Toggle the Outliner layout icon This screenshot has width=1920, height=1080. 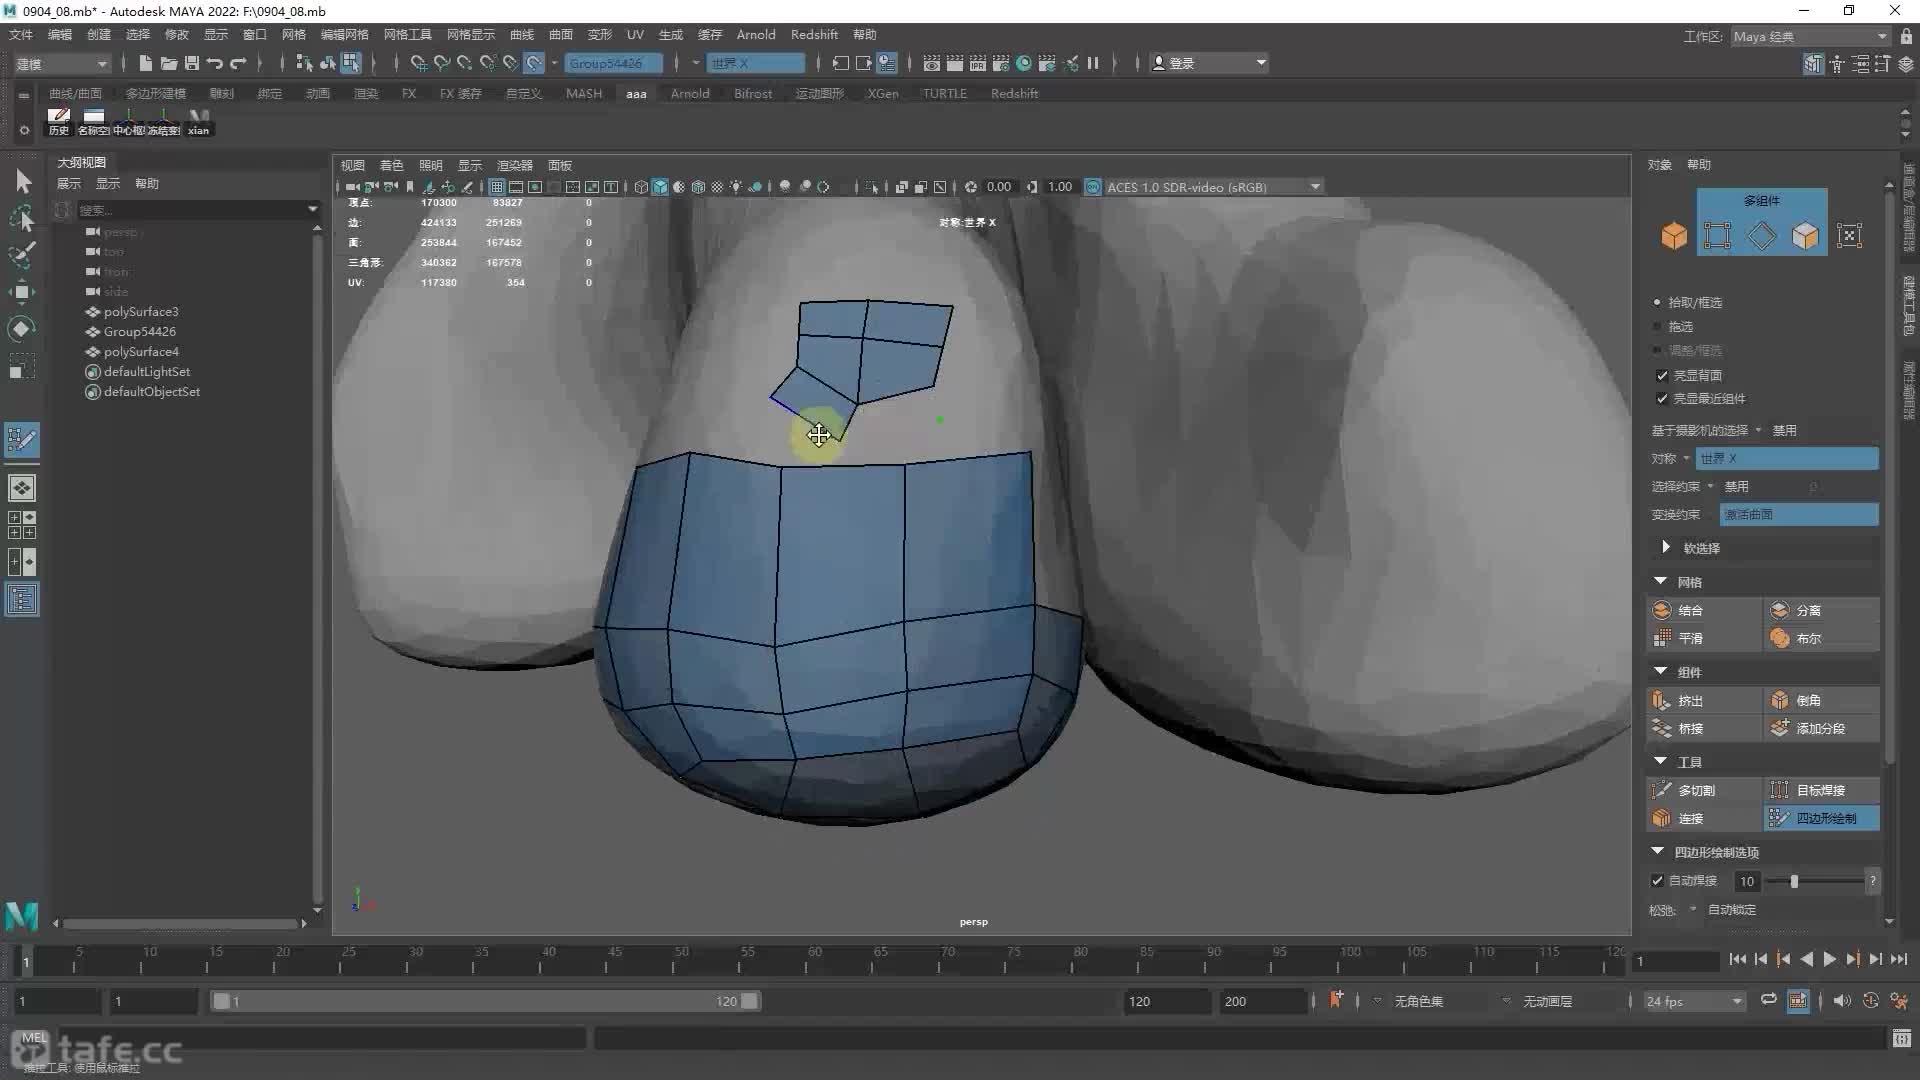click(x=22, y=600)
